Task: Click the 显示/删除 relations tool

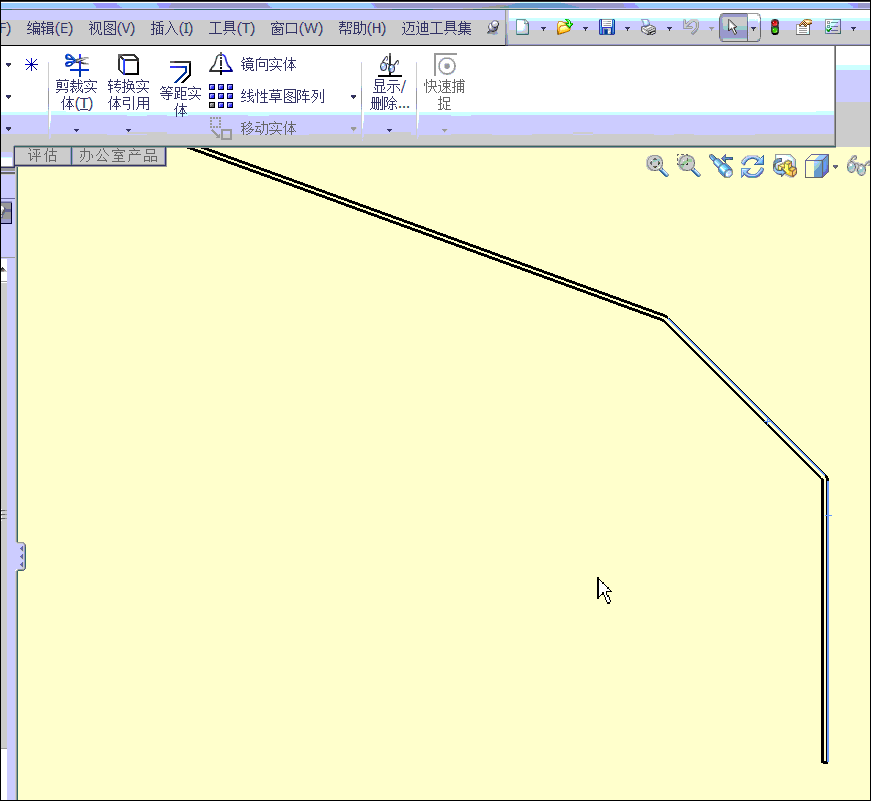Action: 389,82
